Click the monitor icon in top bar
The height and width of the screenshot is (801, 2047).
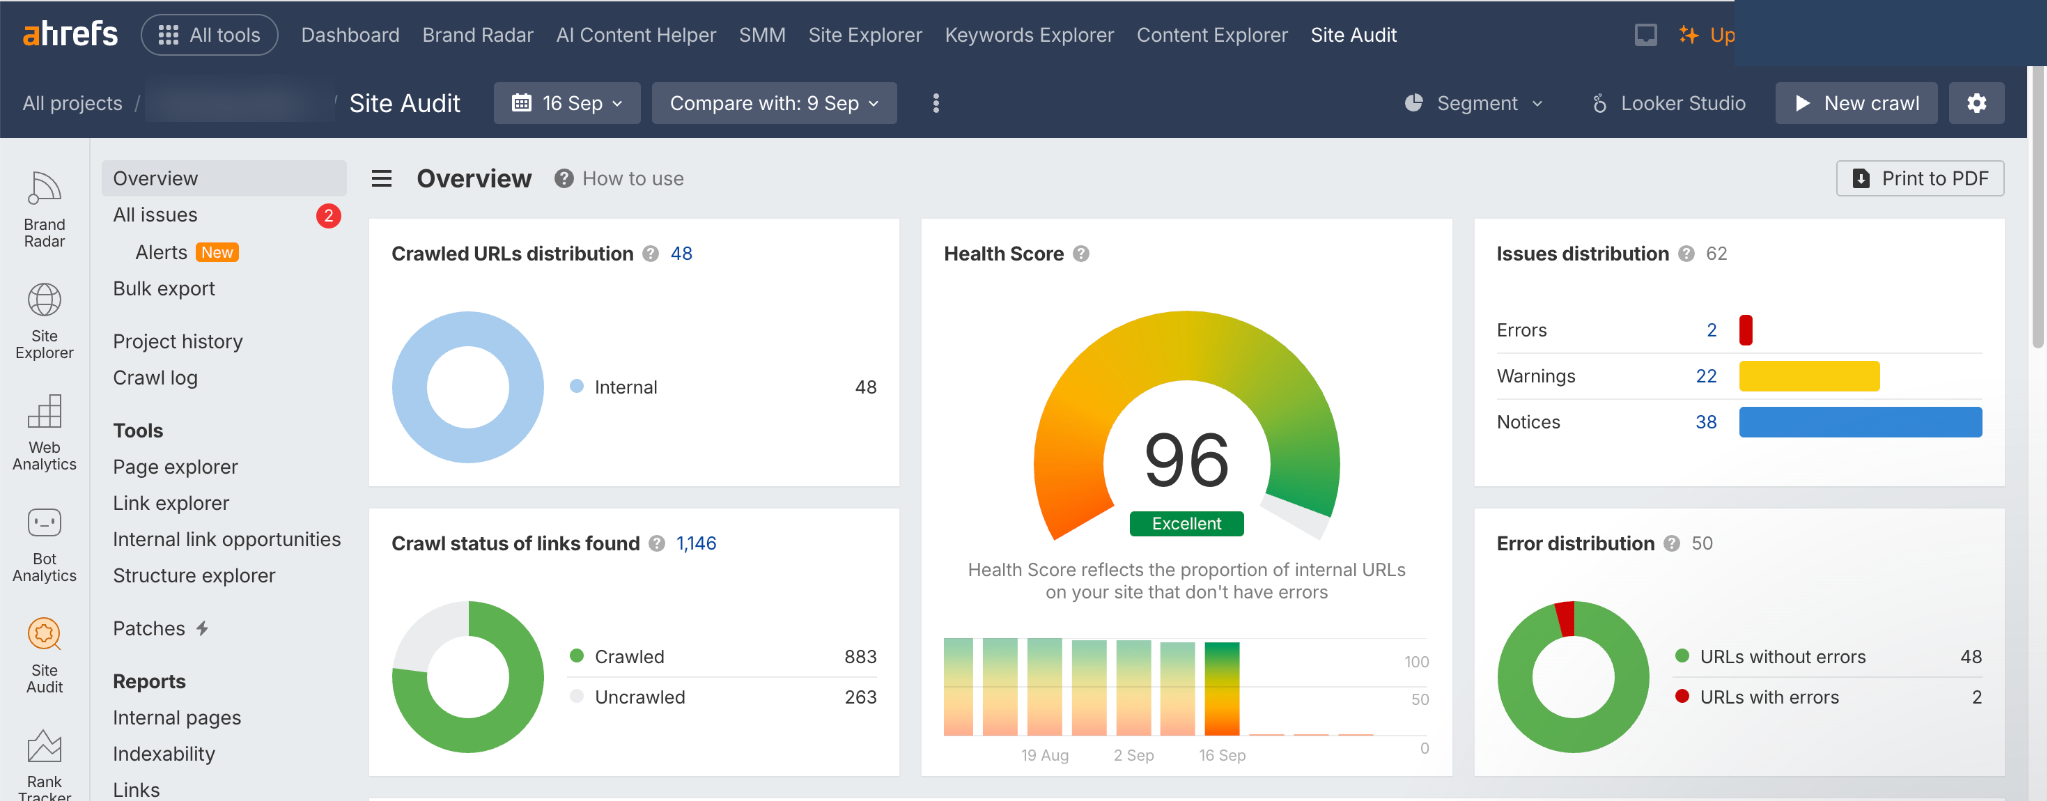[1645, 35]
